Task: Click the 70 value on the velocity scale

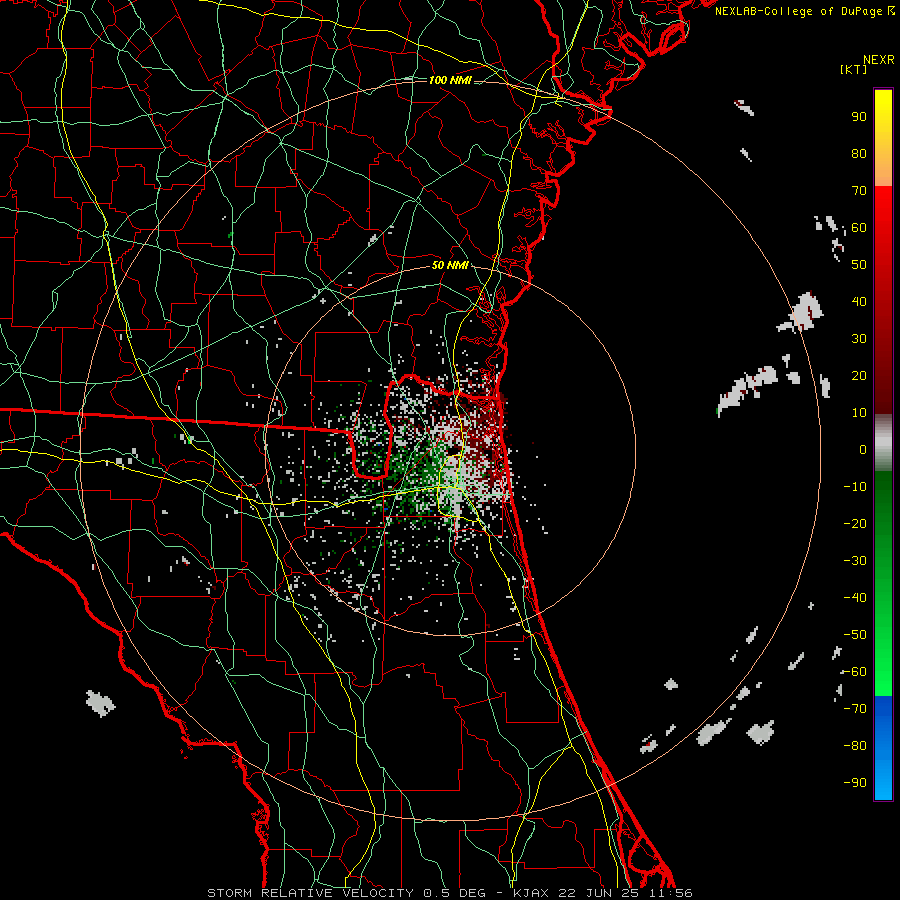Action: pos(859,191)
